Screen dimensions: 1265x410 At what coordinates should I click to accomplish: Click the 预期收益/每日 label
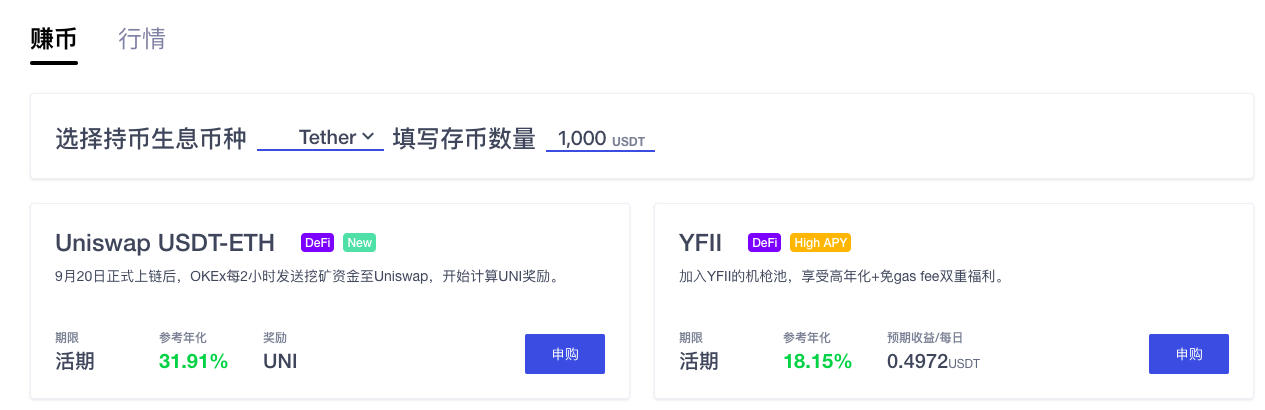(925, 338)
